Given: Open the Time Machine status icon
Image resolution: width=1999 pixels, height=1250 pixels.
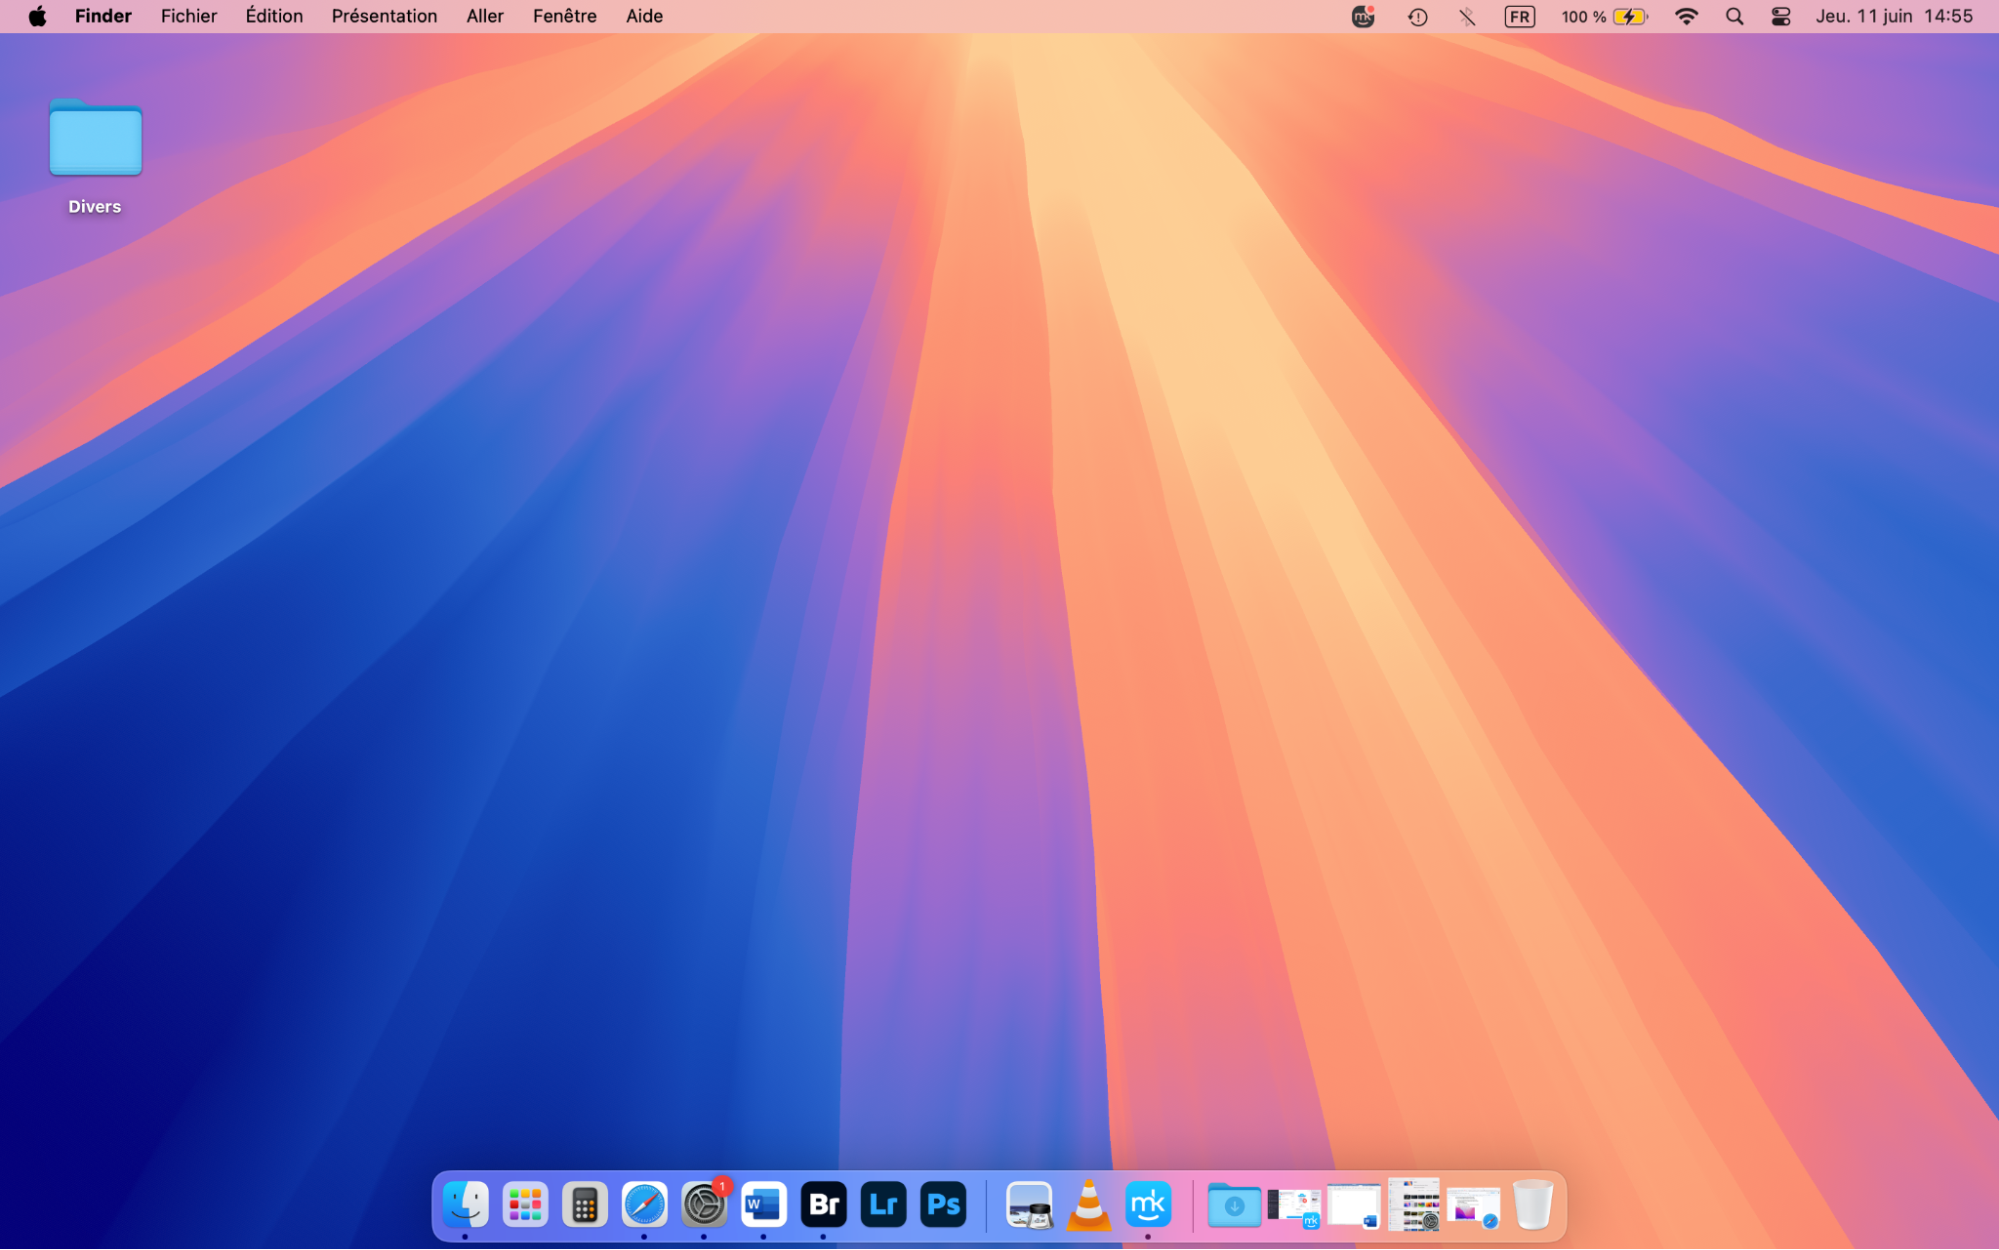Looking at the screenshot, I should pos(1417,17).
